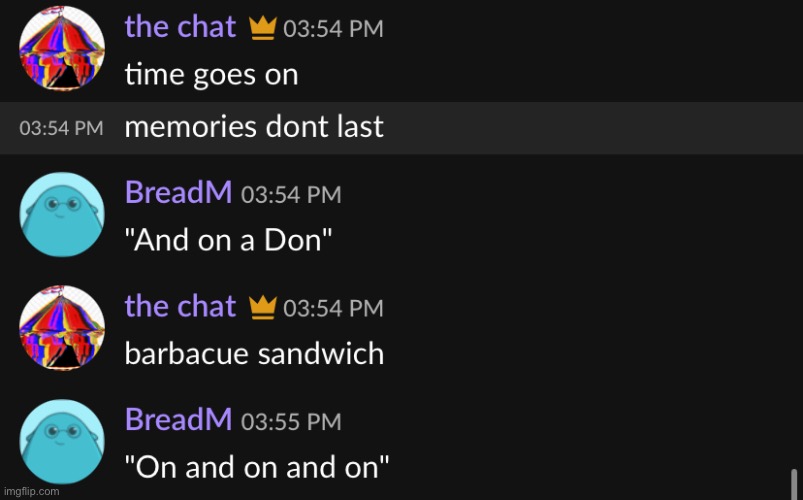
Task: Open the blue avatar beside "On and on and on"
Action: point(62,441)
